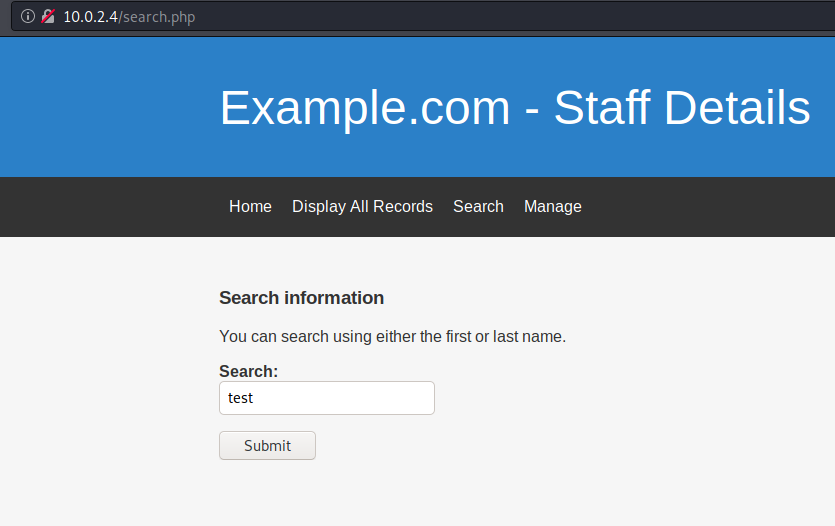
Task: Click the Search information heading
Action: tap(301, 298)
